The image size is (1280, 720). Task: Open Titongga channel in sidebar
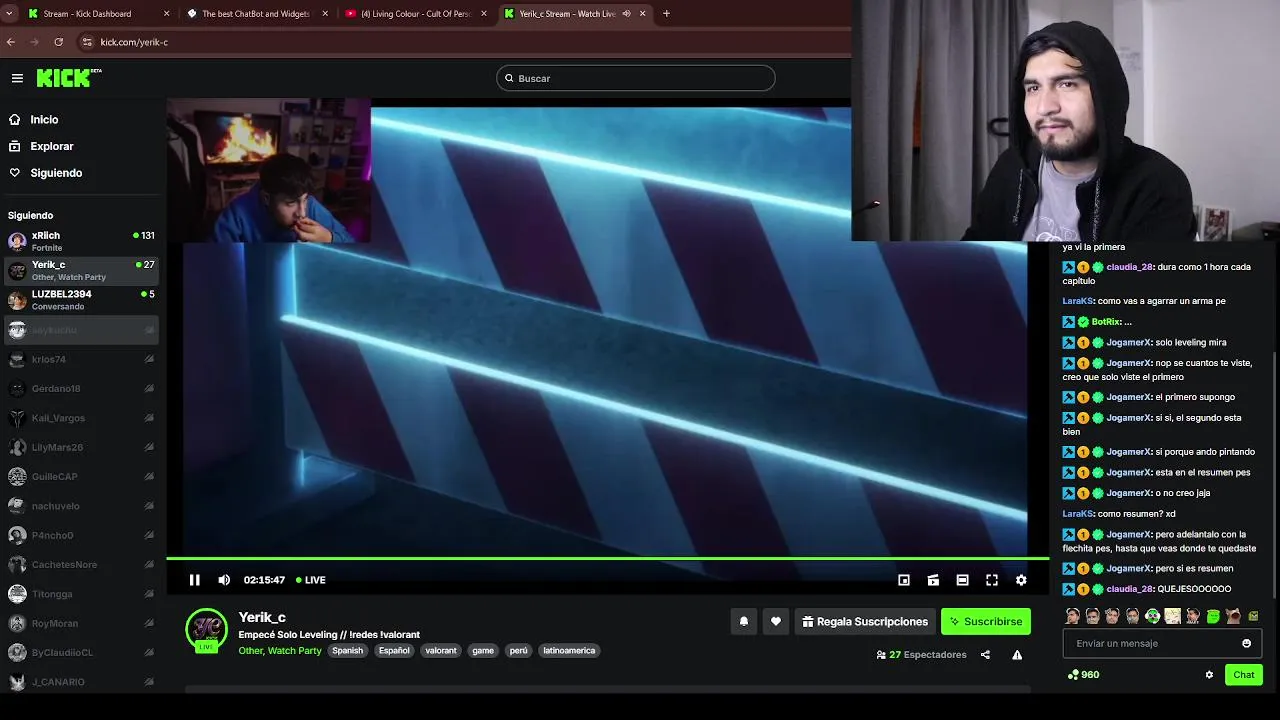82,594
